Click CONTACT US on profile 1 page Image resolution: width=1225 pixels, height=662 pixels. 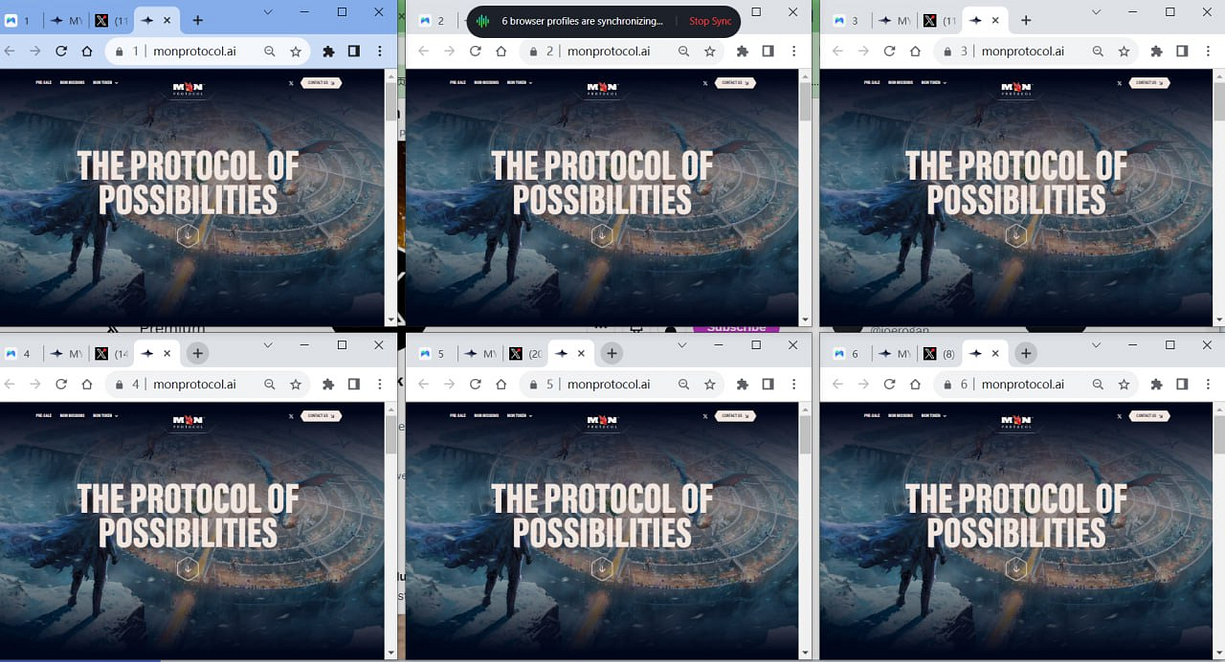coord(321,83)
